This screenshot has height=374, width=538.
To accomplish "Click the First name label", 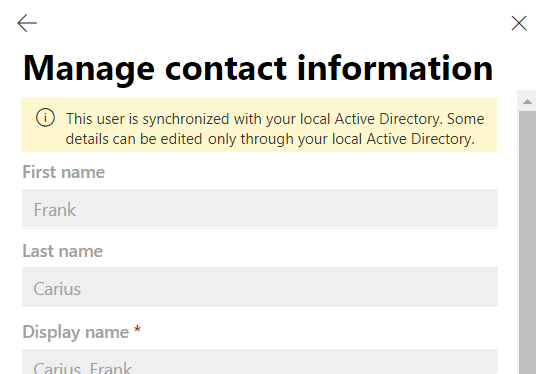I will click(x=63, y=172).
